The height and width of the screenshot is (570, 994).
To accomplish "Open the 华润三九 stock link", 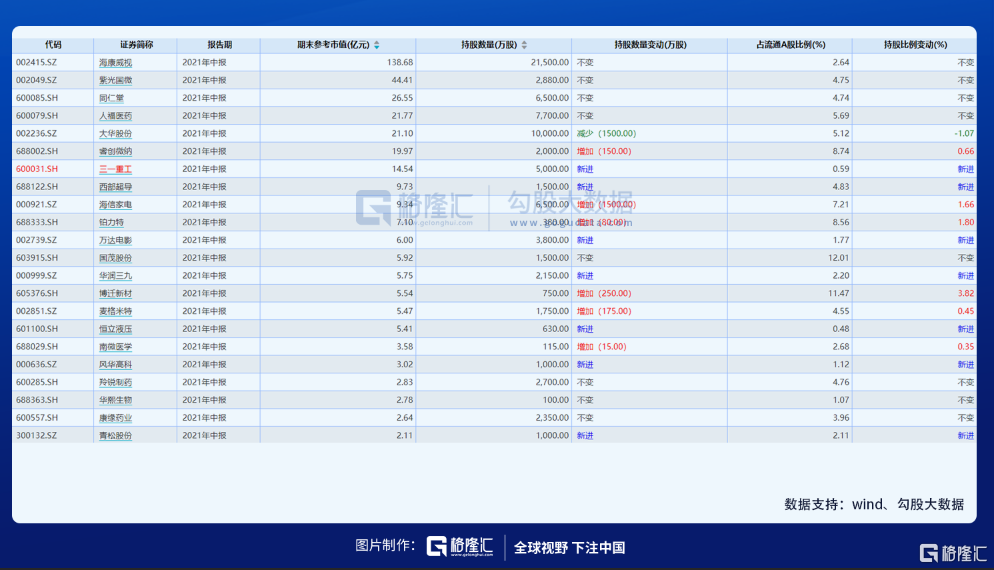I will tap(115, 276).
